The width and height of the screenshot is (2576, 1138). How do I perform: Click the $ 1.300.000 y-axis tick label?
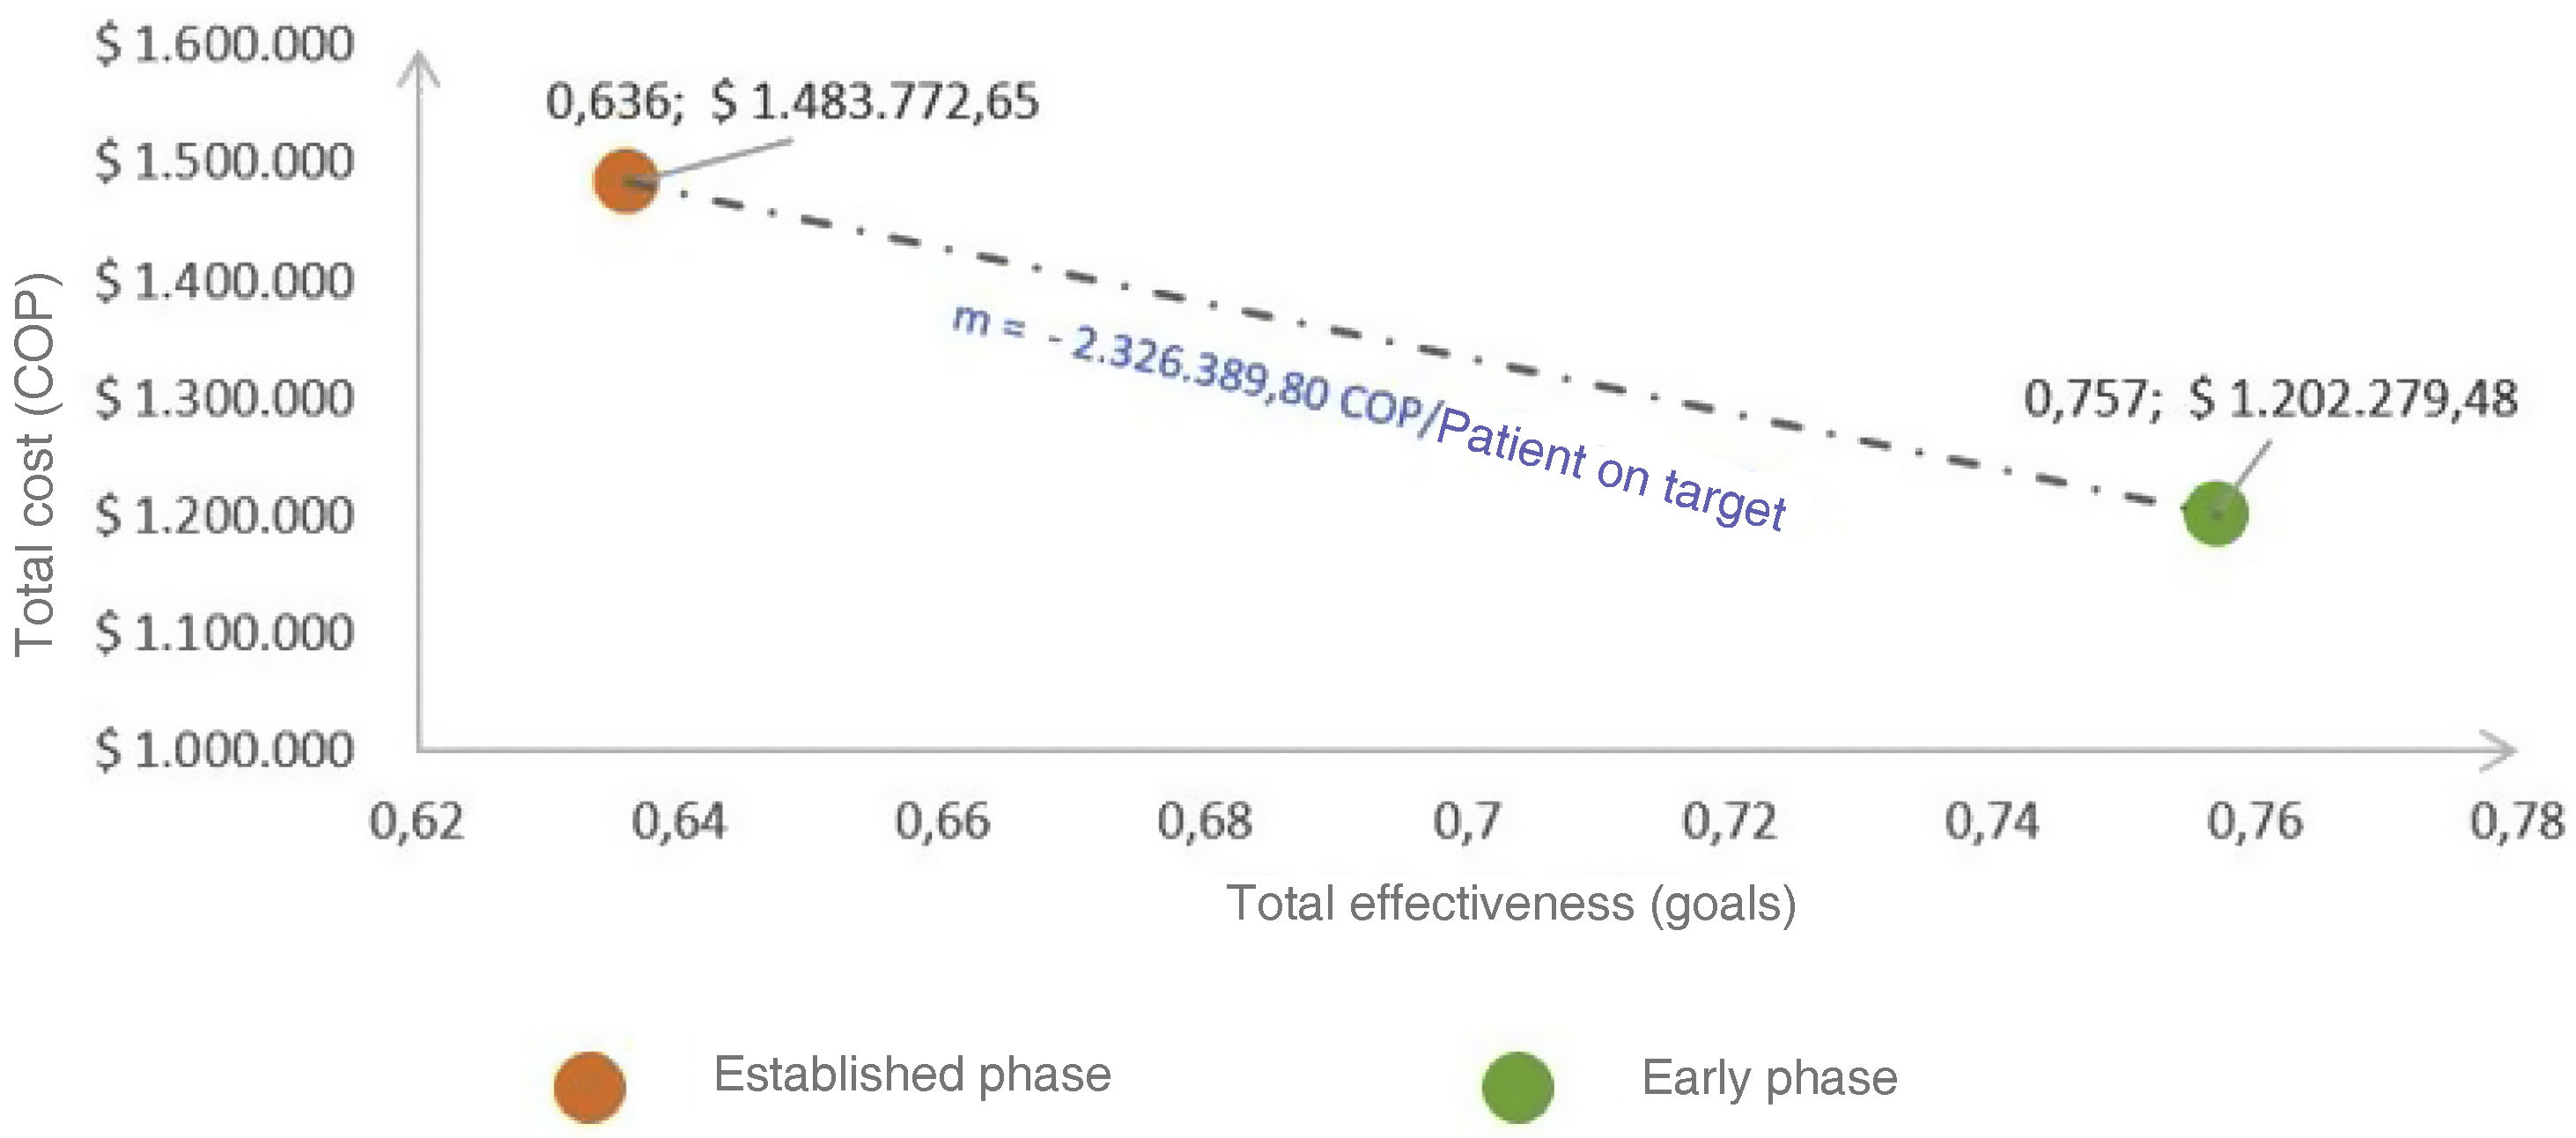[224, 399]
